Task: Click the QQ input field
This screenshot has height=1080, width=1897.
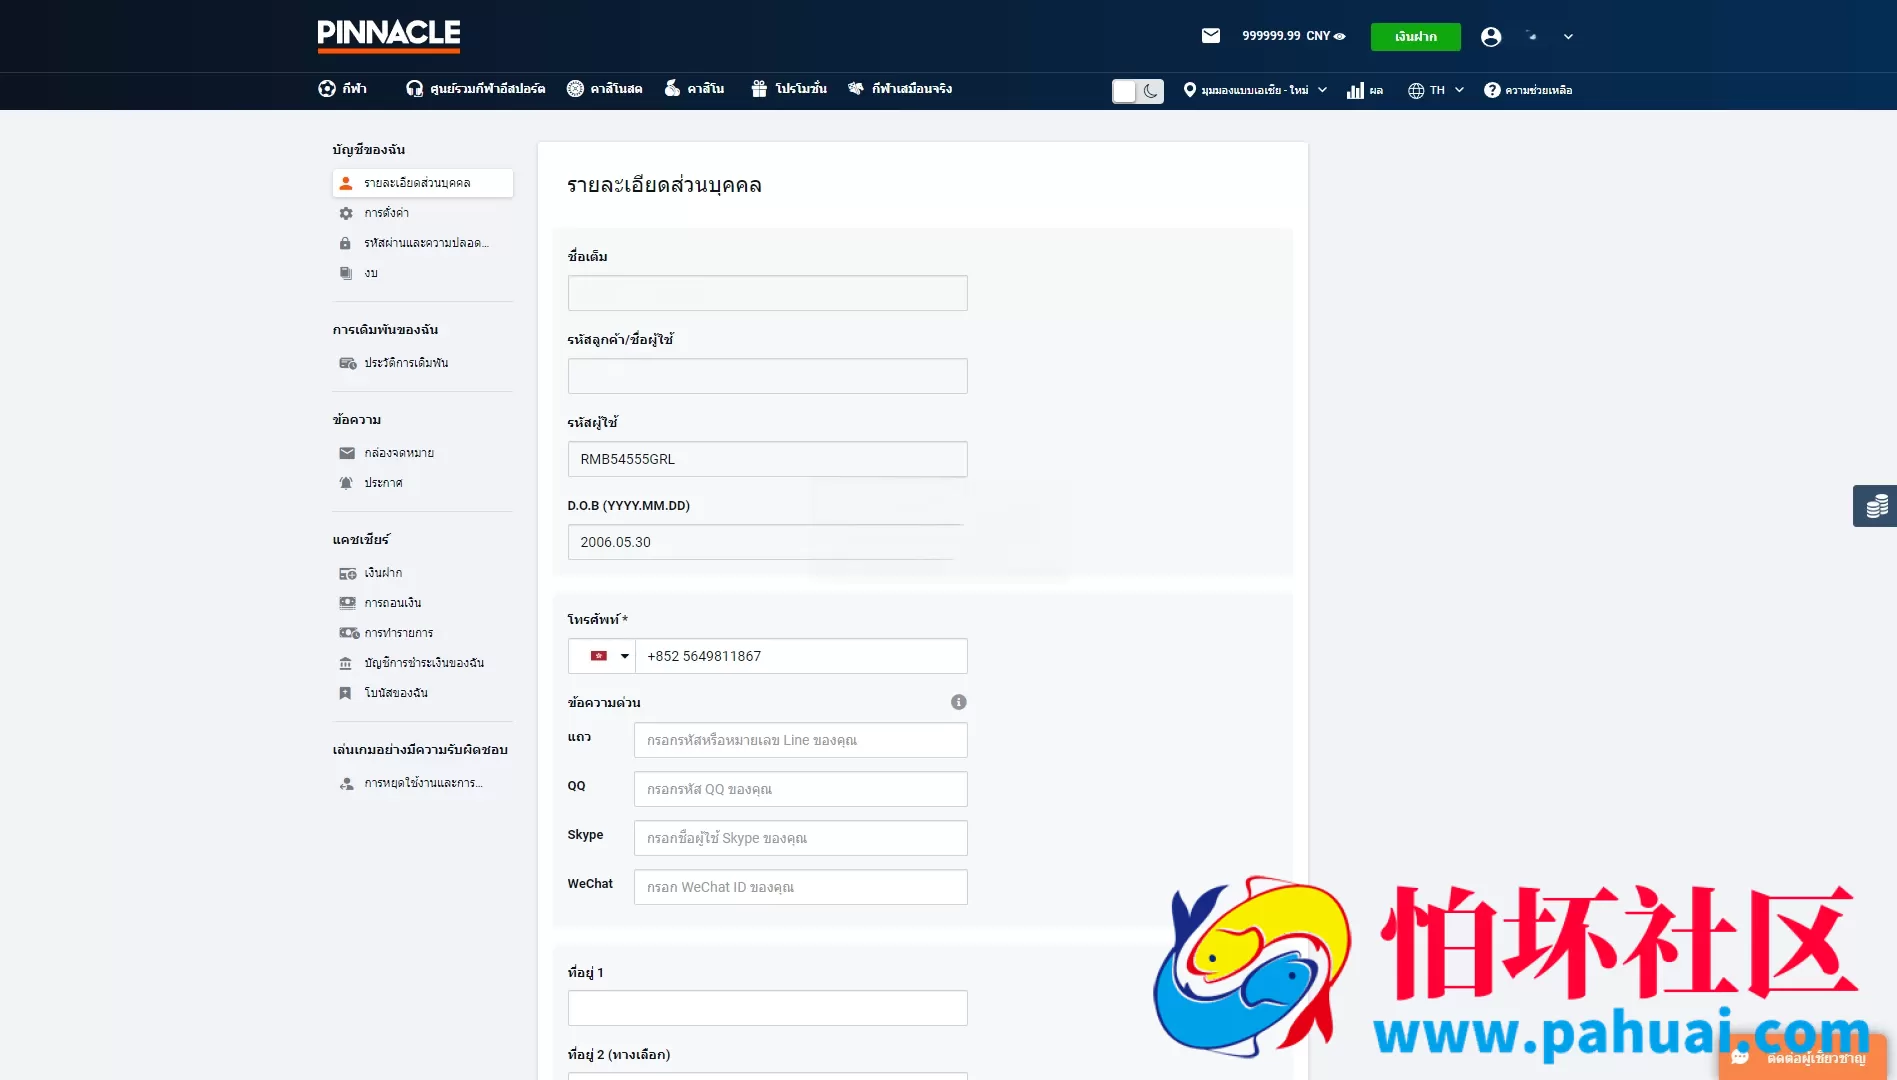Action: pos(800,789)
